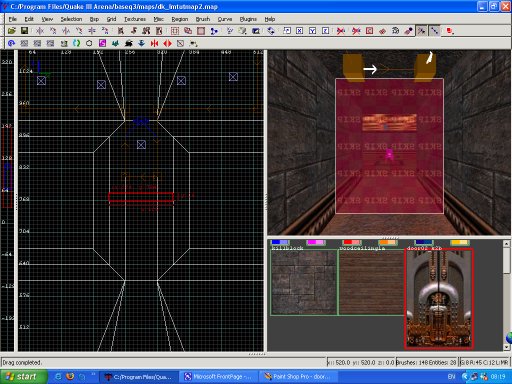
Task: Flip the selection along the Z axis
Action: (92, 31)
